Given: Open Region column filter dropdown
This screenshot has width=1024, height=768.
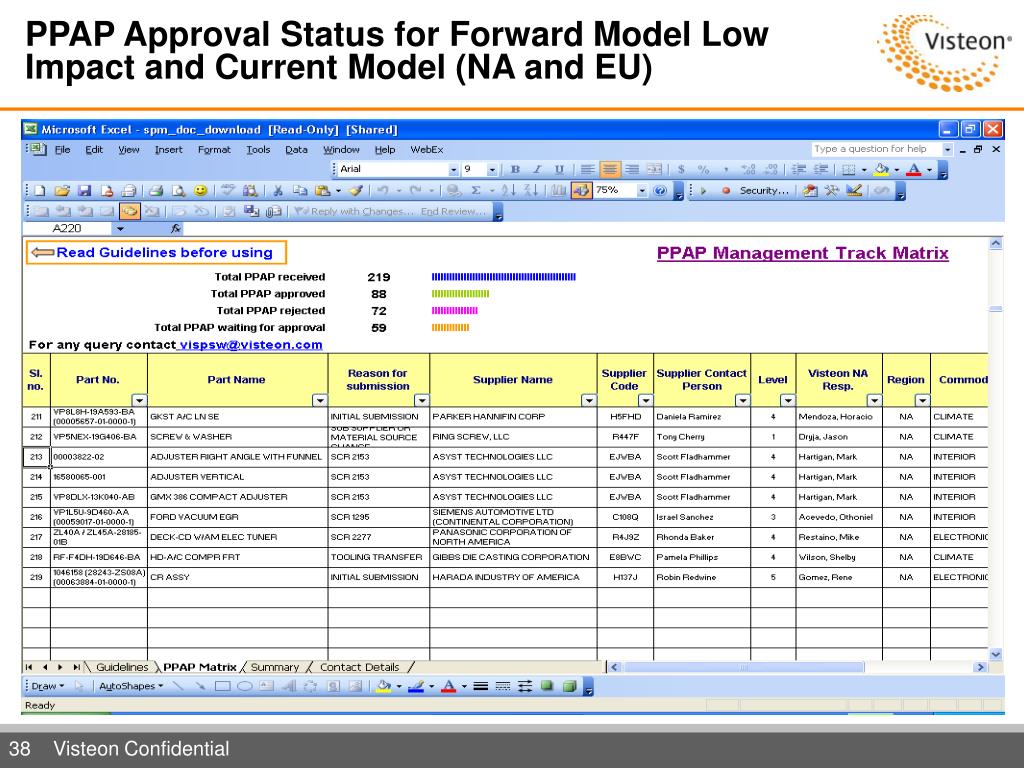Looking at the screenshot, I should (x=922, y=400).
